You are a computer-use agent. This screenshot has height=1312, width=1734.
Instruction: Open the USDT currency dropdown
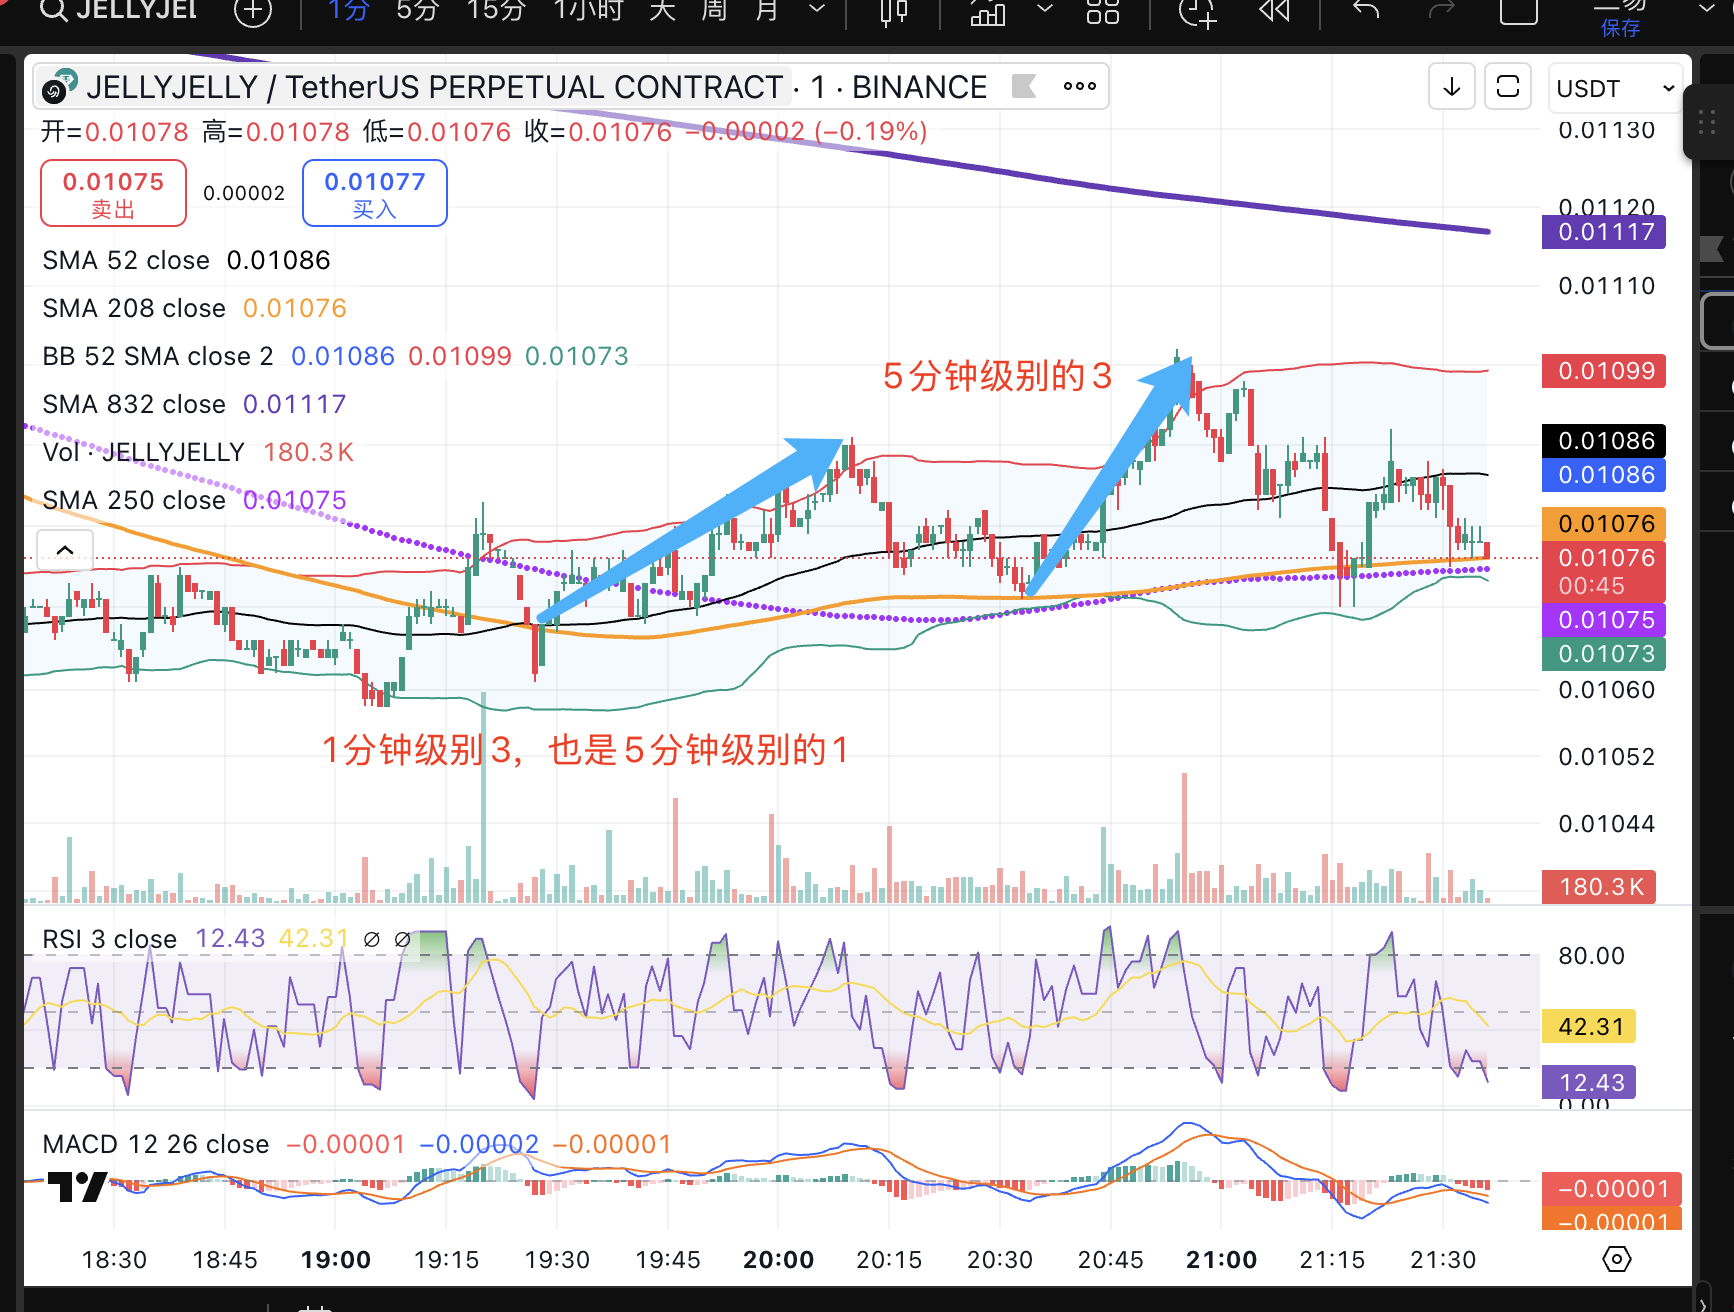[1615, 88]
